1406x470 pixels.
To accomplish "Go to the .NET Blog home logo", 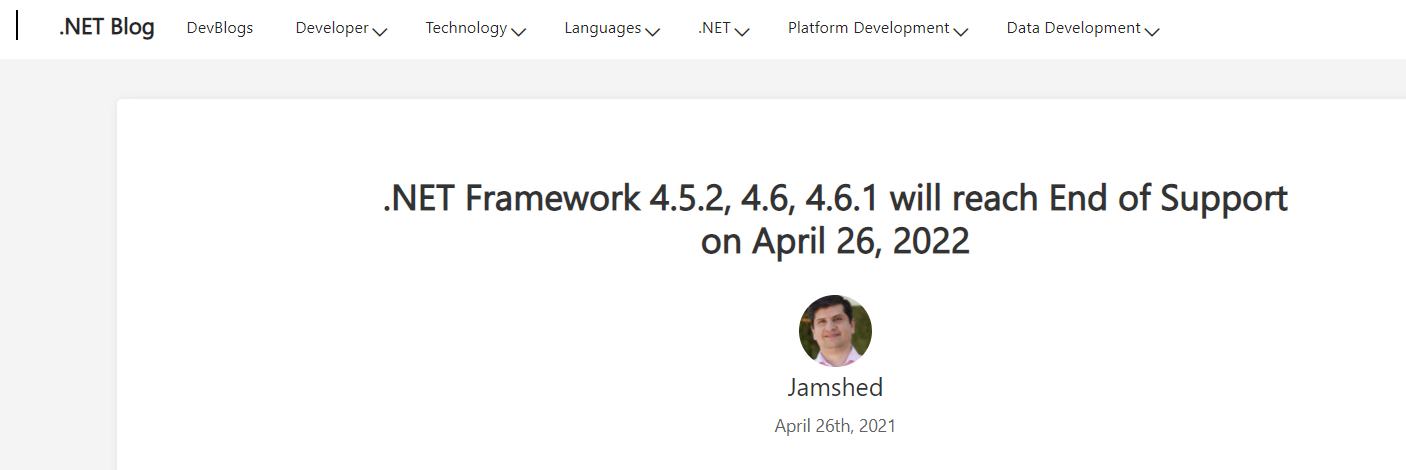I will [106, 28].
